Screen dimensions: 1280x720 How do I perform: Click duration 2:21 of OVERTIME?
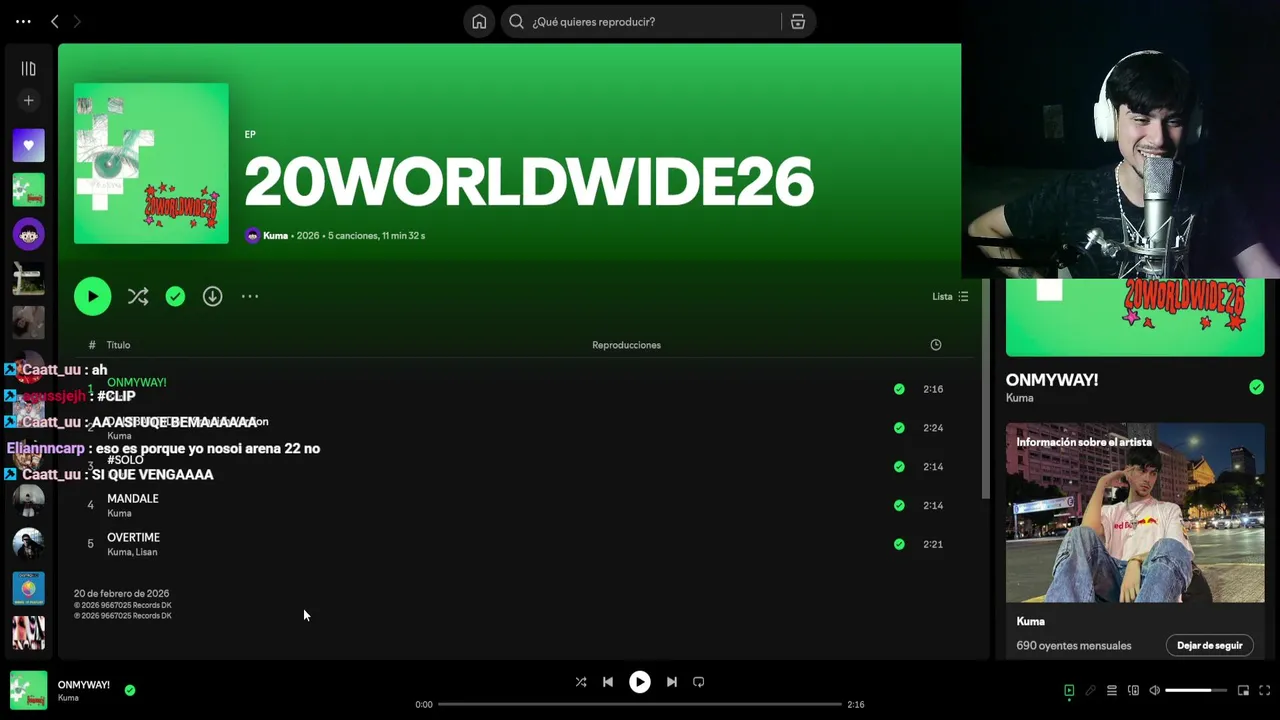click(933, 544)
